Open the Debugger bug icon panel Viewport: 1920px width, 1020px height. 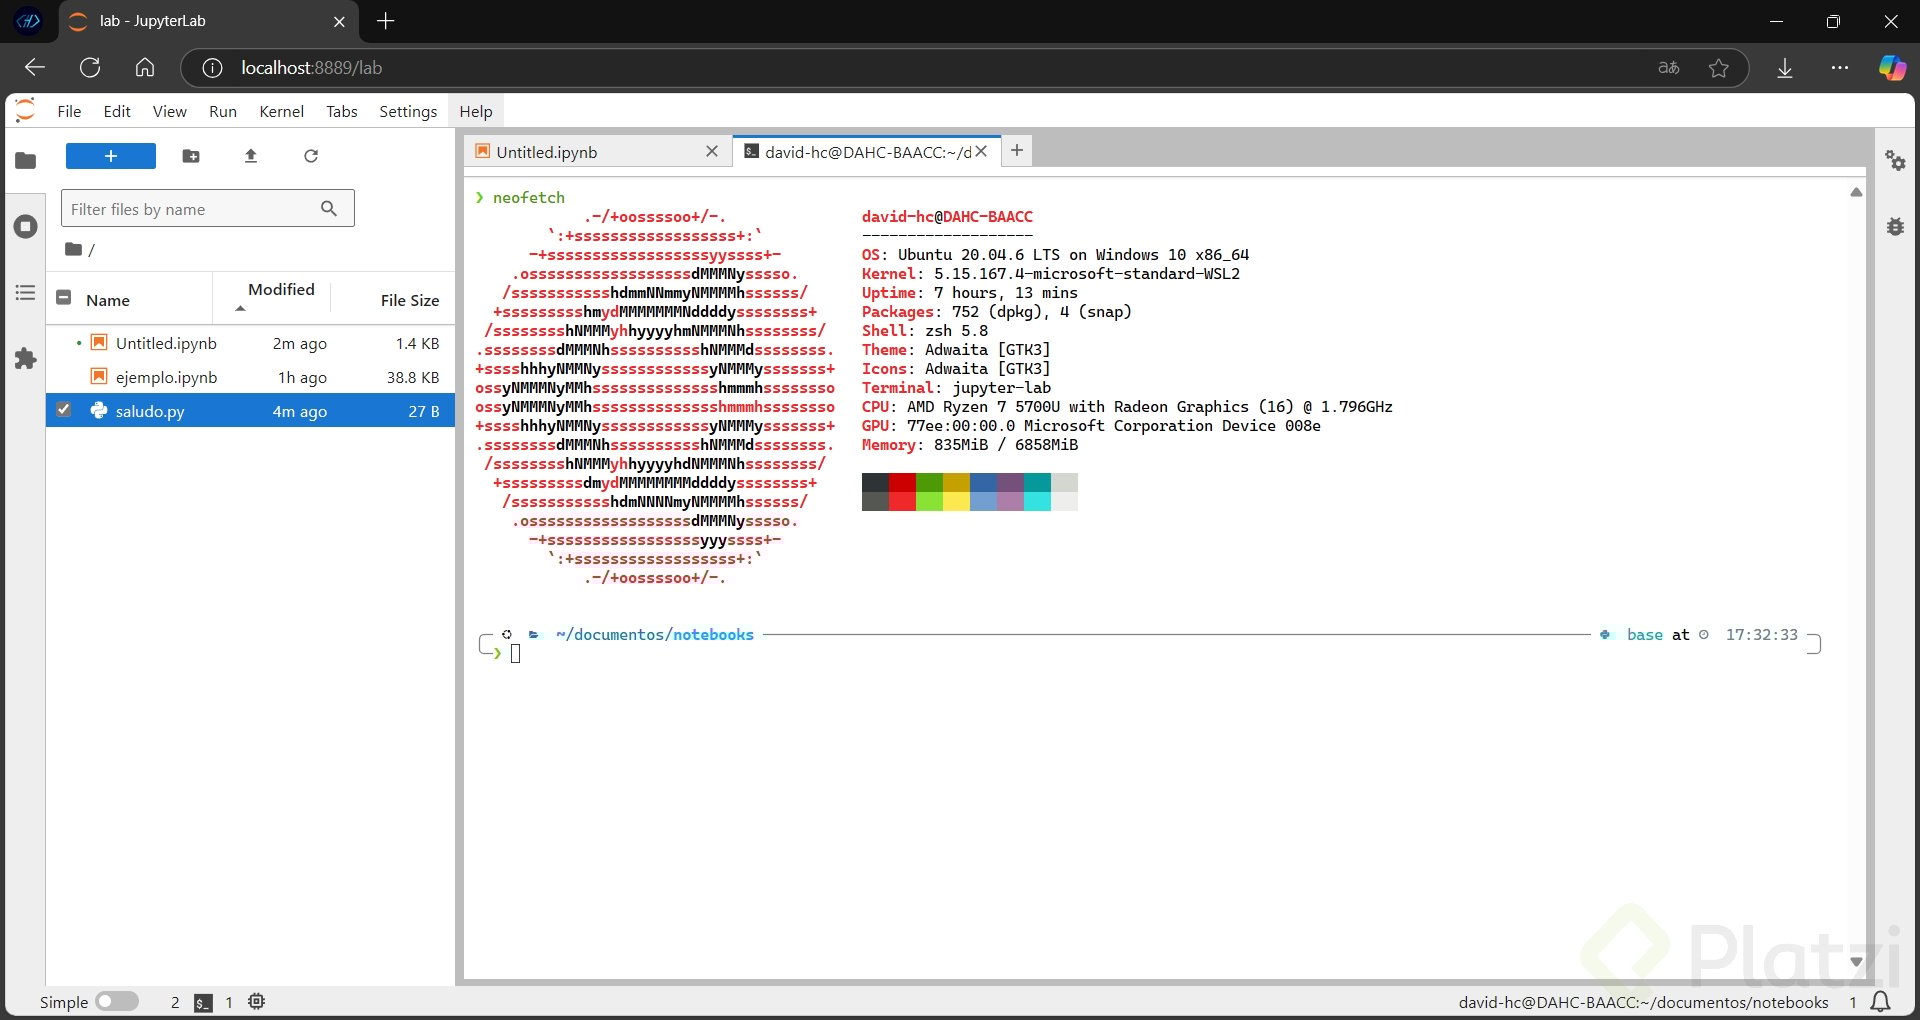click(x=1895, y=227)
